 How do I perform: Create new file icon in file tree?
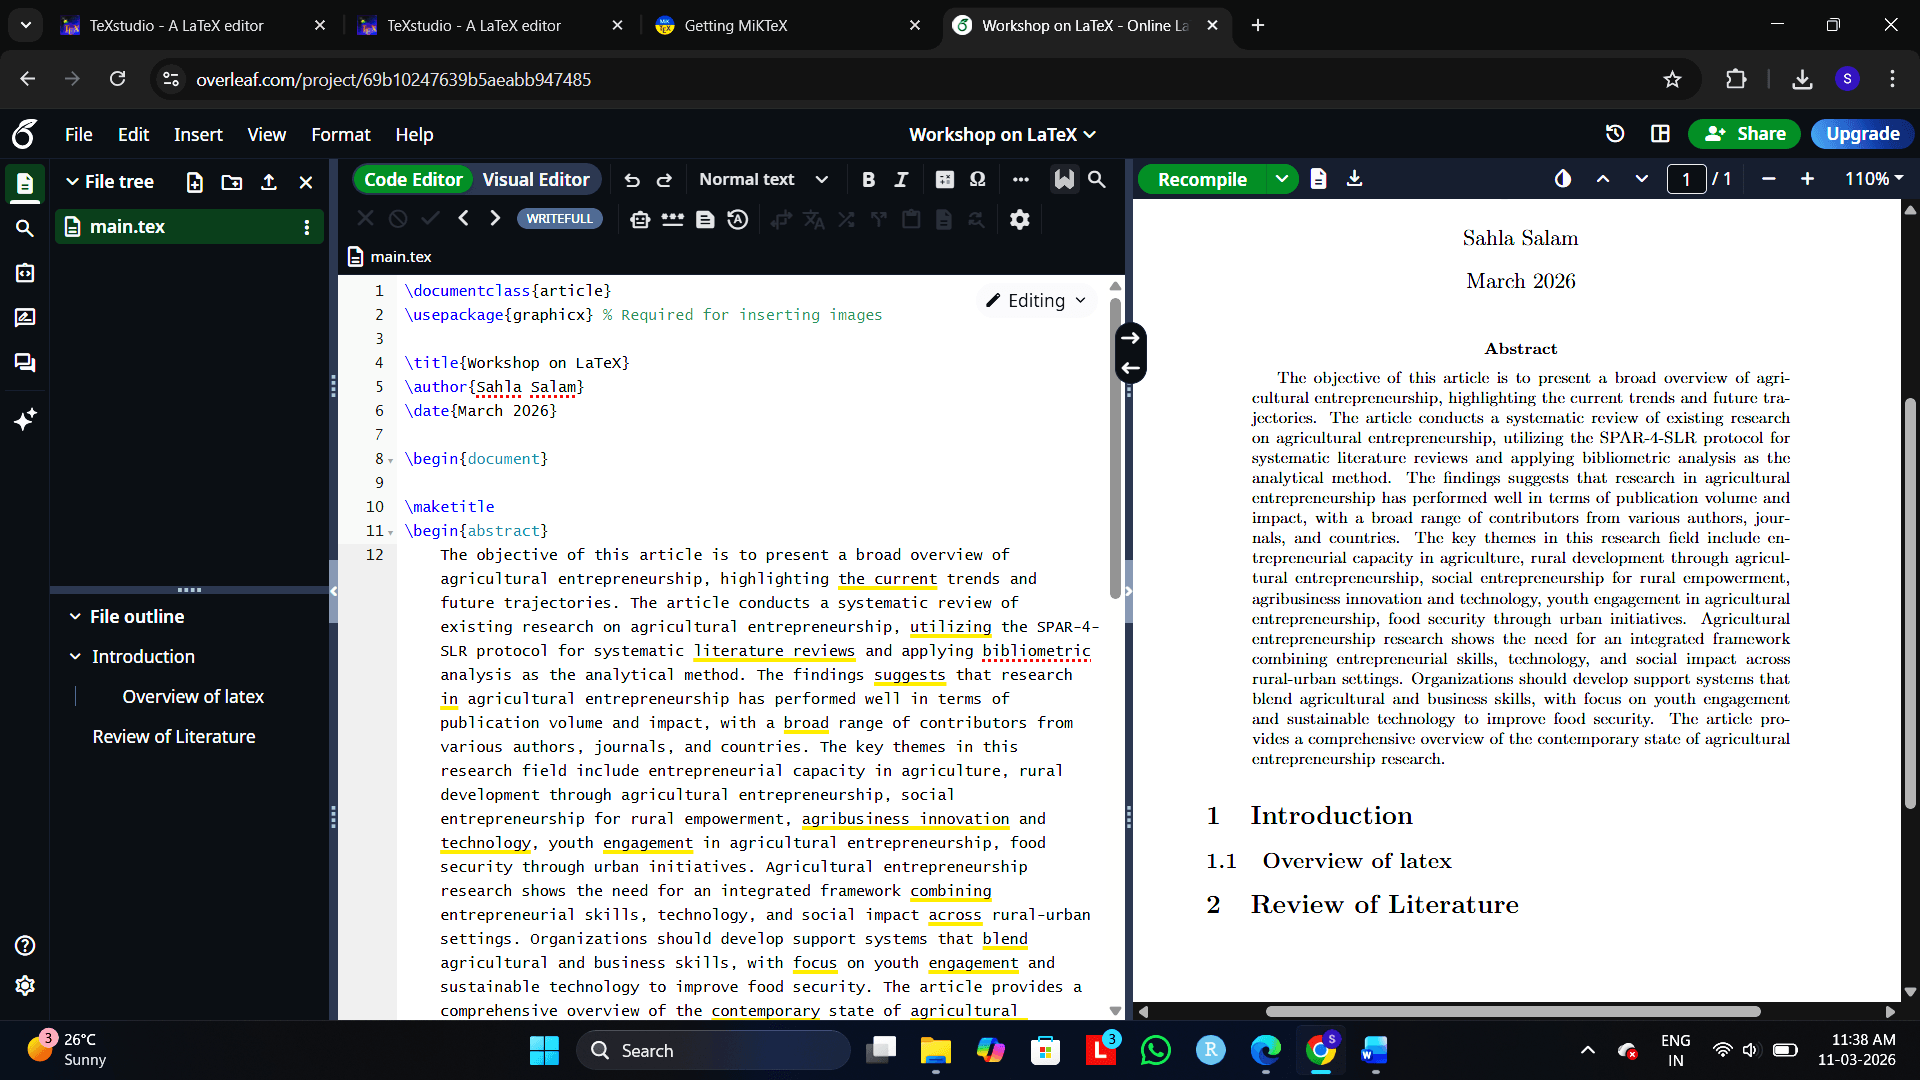195,182
